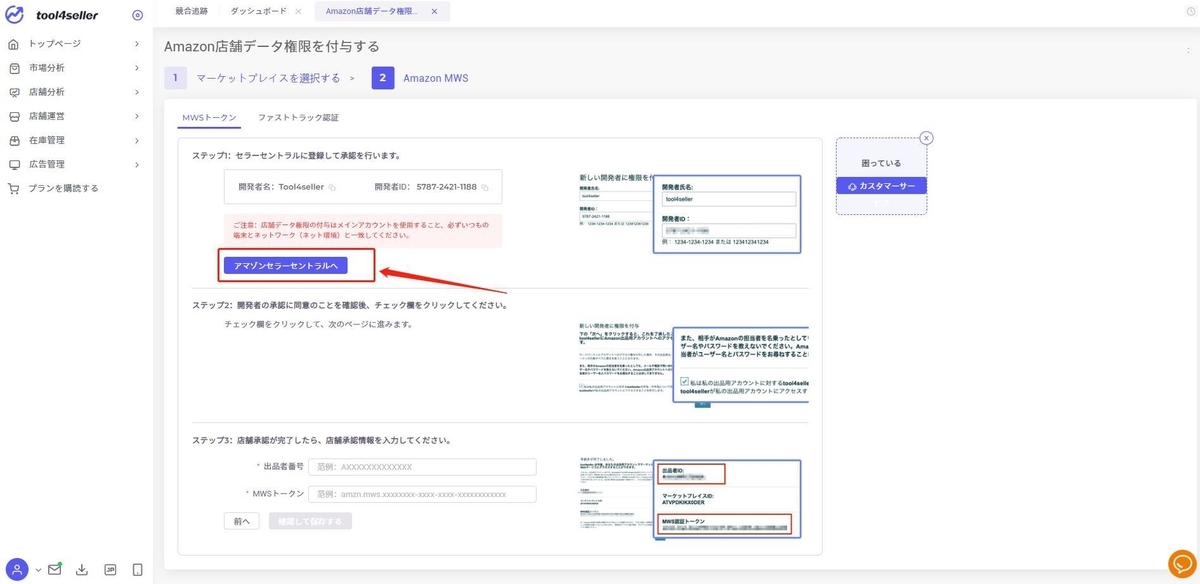Close the Amazon店舗データ権限 tab
This screenshot has height=584, width=1200.
433,11
